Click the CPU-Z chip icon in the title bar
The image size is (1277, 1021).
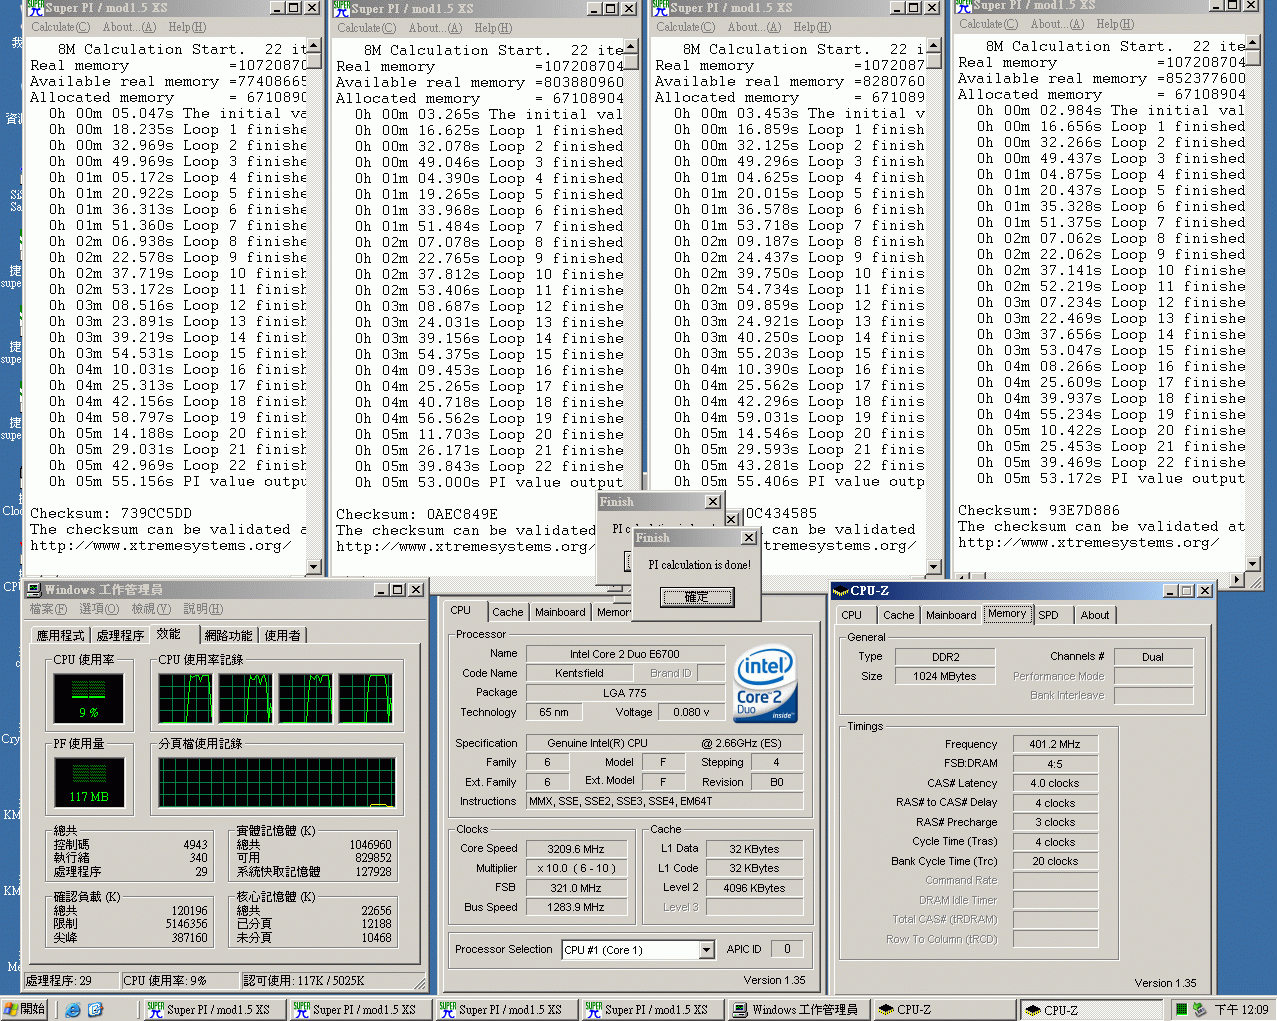[841, 590]
